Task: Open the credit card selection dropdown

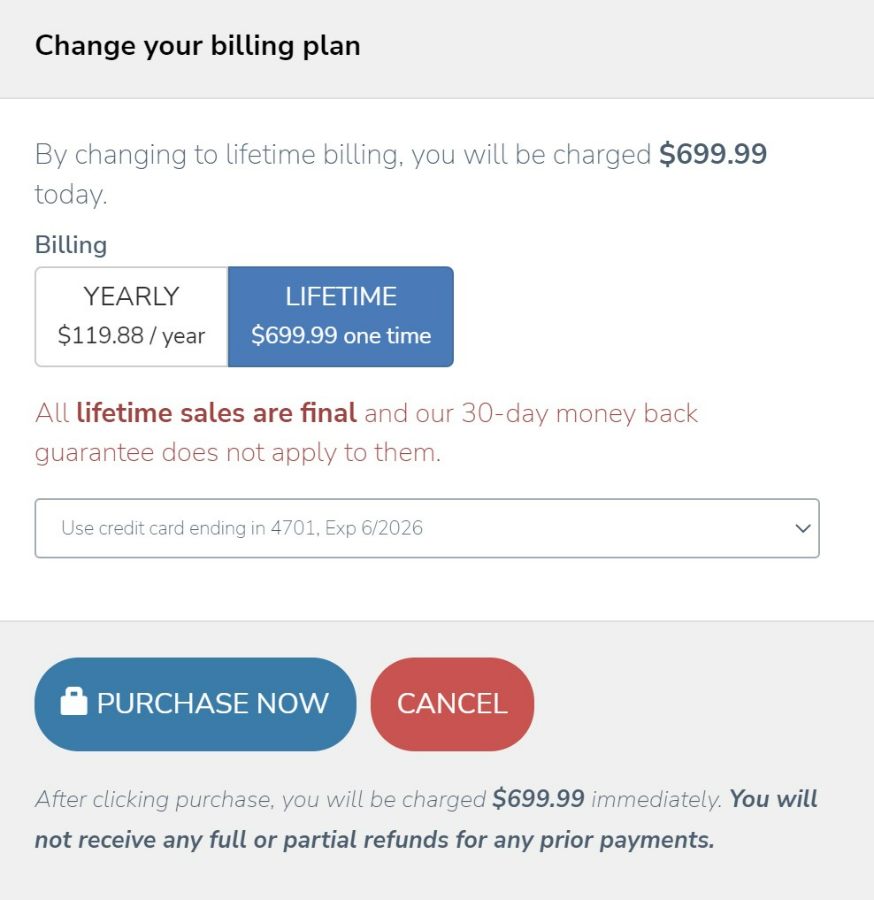Action: (x=427, y=528)
